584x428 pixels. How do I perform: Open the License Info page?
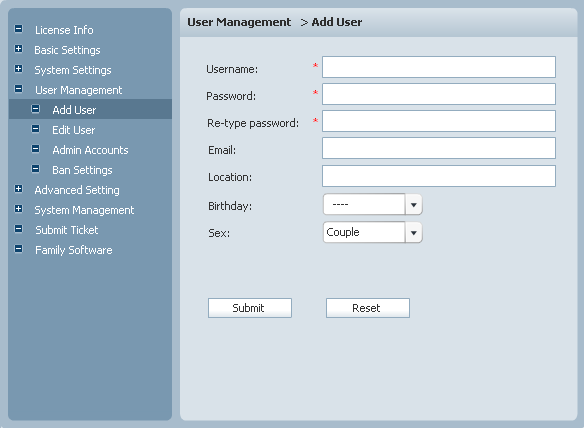click(x=64, y=30)
